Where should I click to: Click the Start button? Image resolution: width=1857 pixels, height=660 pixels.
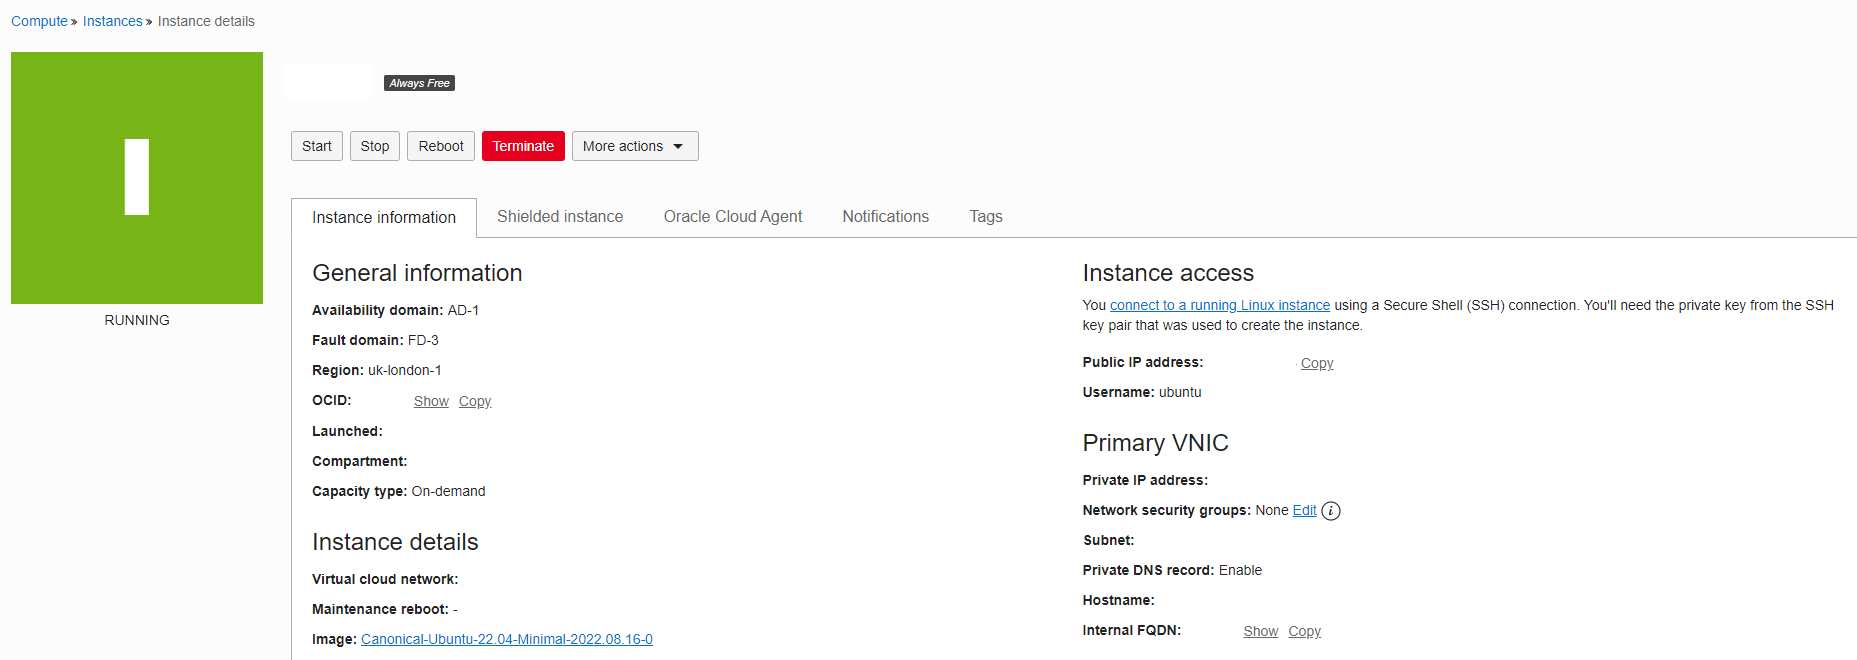(x=317, y=146)
